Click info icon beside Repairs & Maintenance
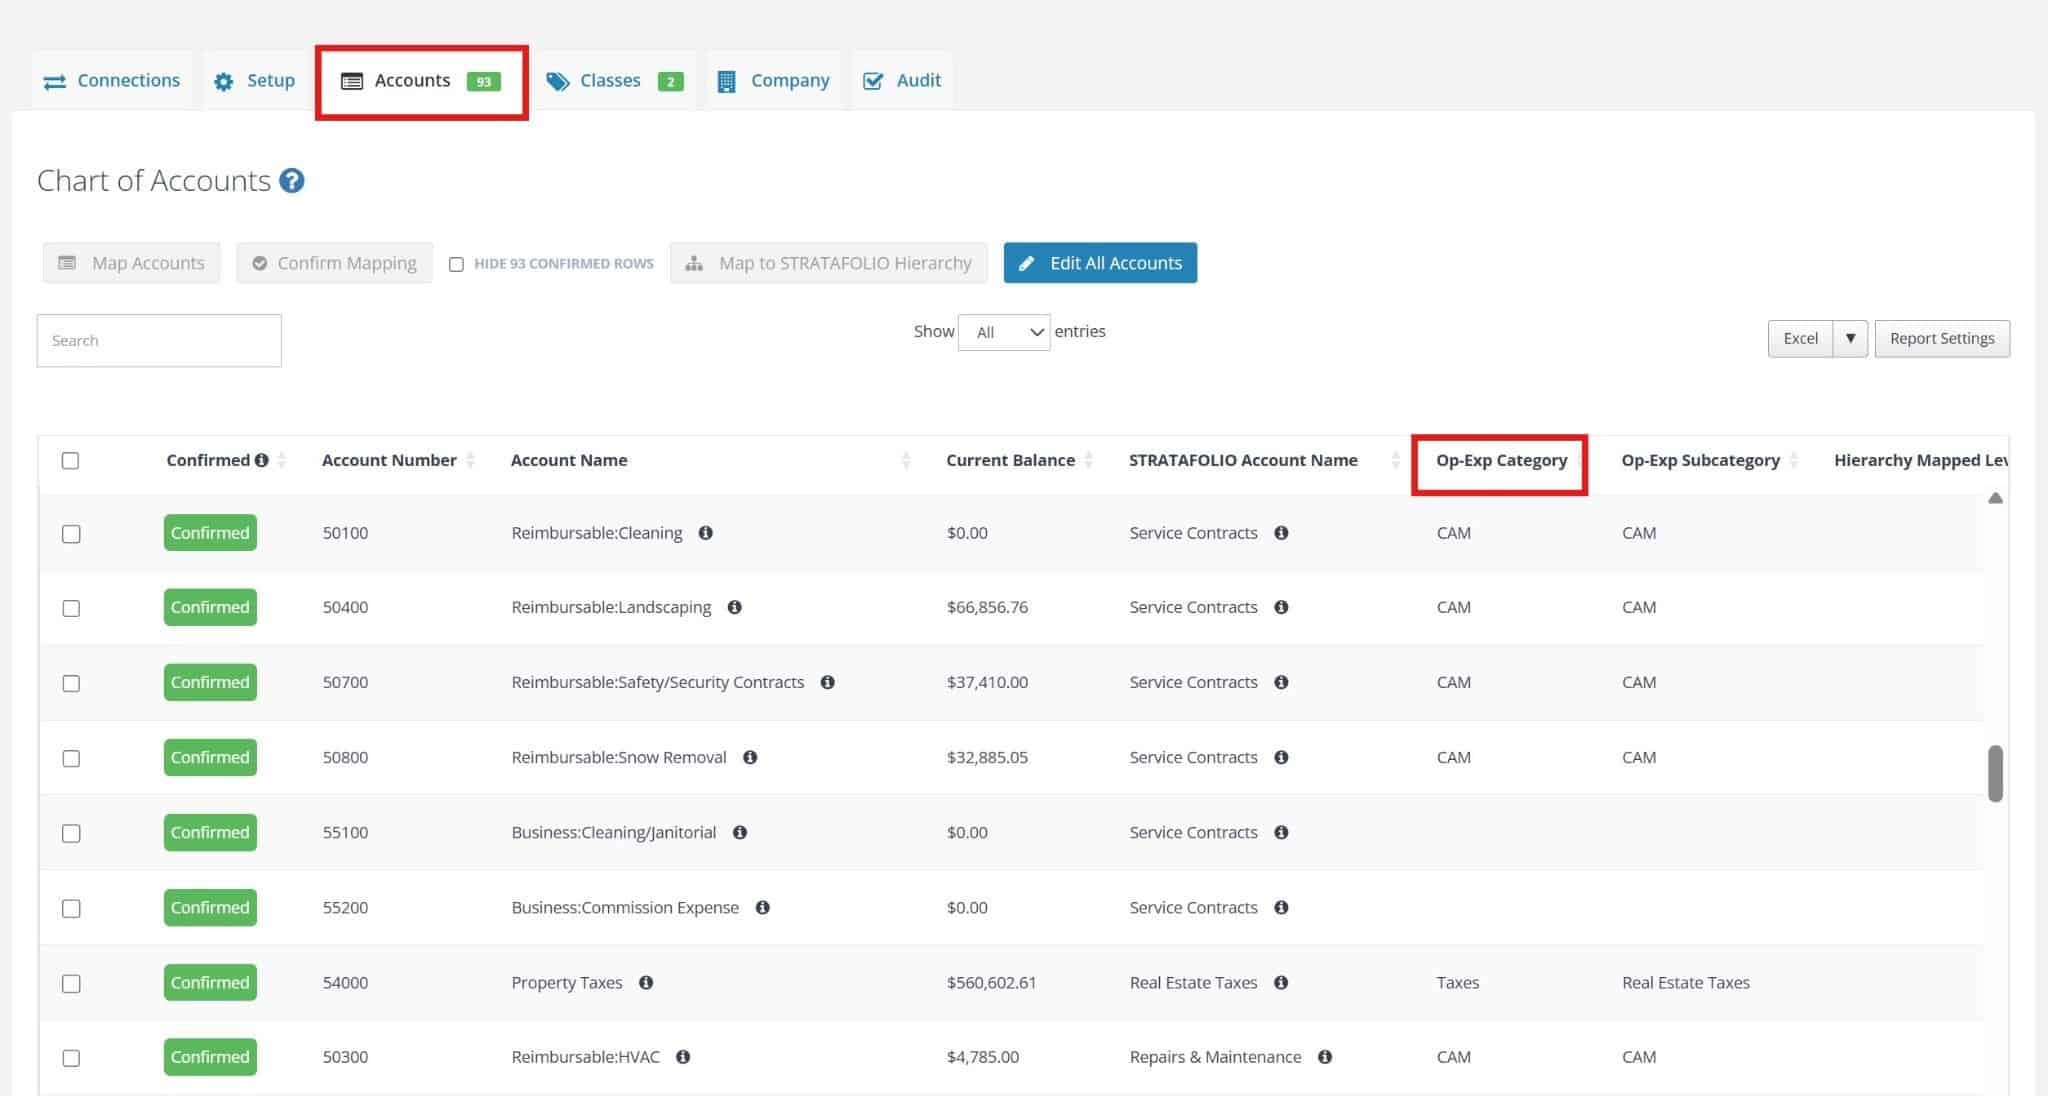 [x=1325, y=1057]
